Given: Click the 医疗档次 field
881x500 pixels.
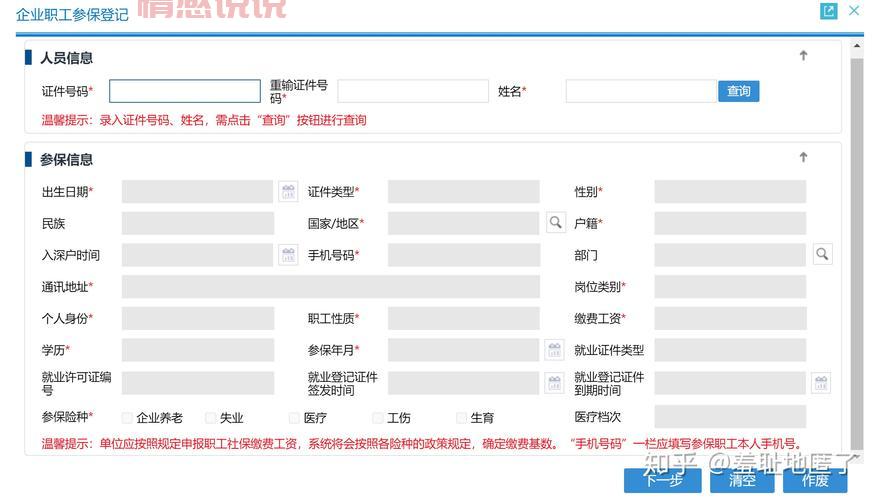Looking at the screenshot, I should pyautogui.click(x=730, y=417).
